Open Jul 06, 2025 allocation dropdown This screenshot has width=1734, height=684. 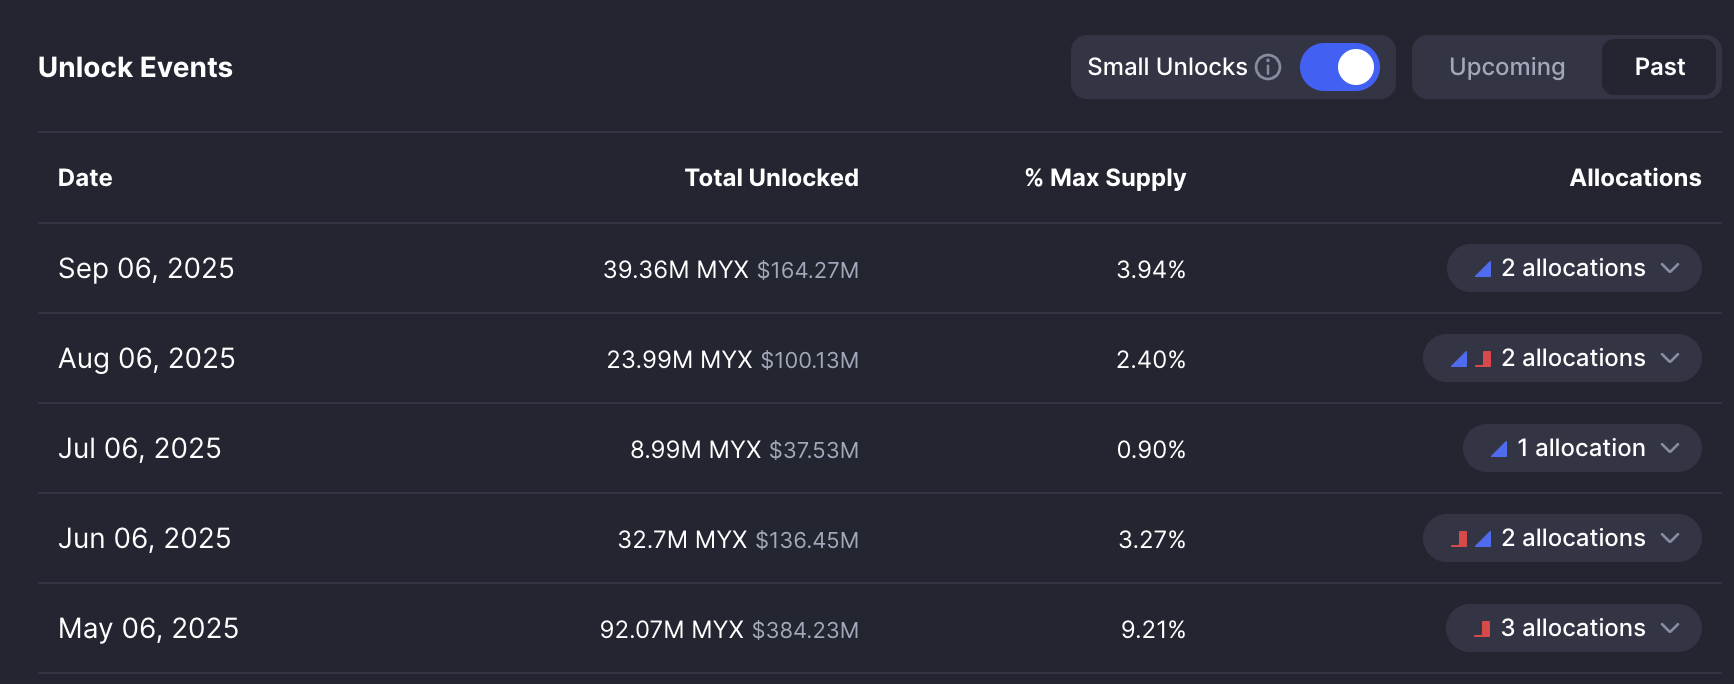pos(1669,448)
